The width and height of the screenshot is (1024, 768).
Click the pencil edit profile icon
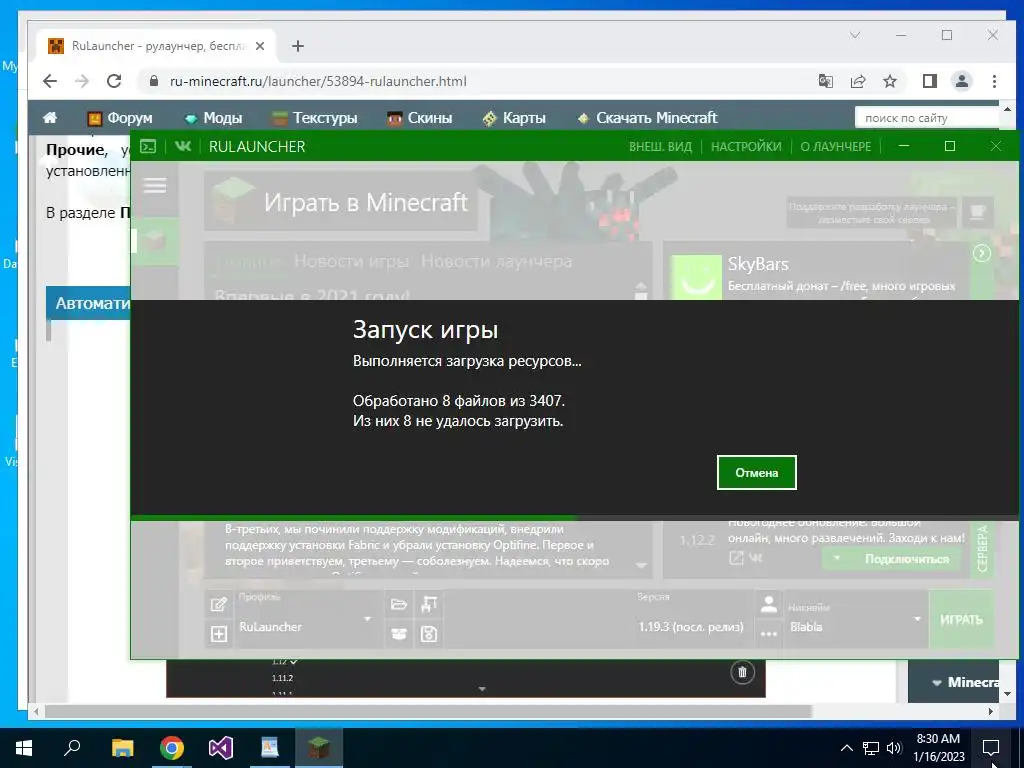(x=219, y=605)
